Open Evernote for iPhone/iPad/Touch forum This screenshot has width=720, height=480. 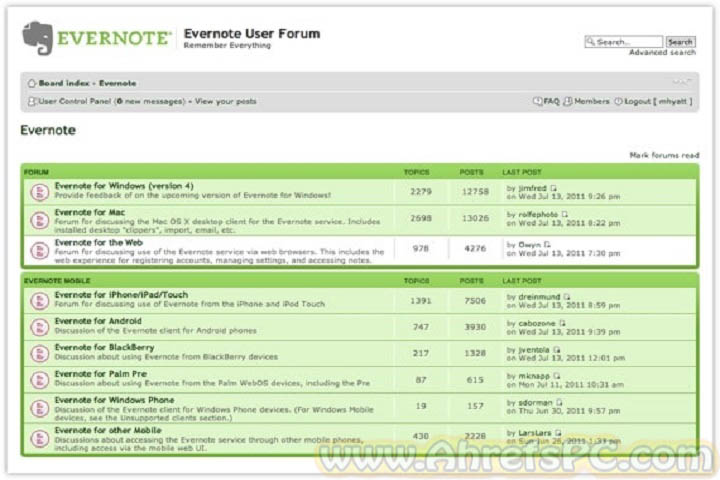(x=121, y=295)
